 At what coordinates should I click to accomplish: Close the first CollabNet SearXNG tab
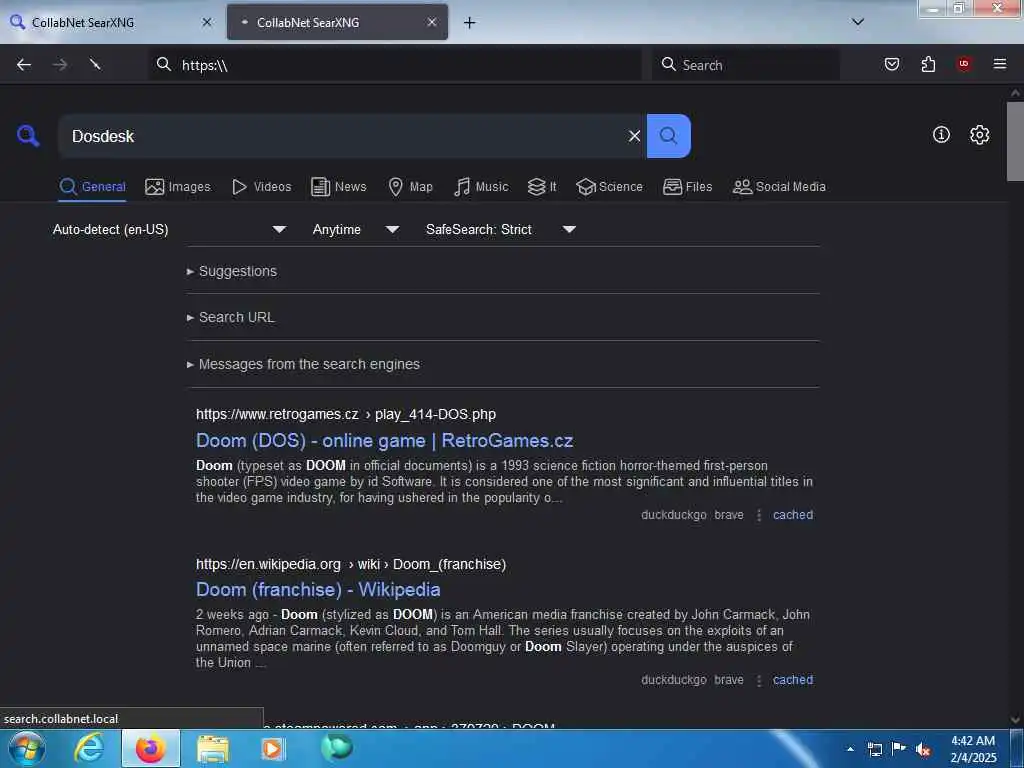[207, 22]
